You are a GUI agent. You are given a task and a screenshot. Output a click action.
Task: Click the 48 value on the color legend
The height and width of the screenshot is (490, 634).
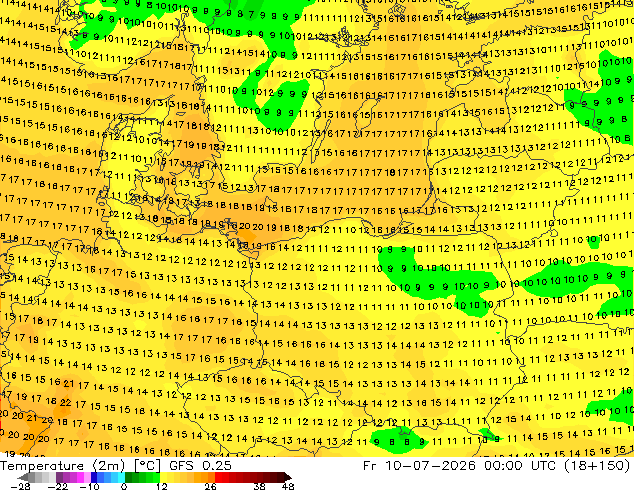288,486
